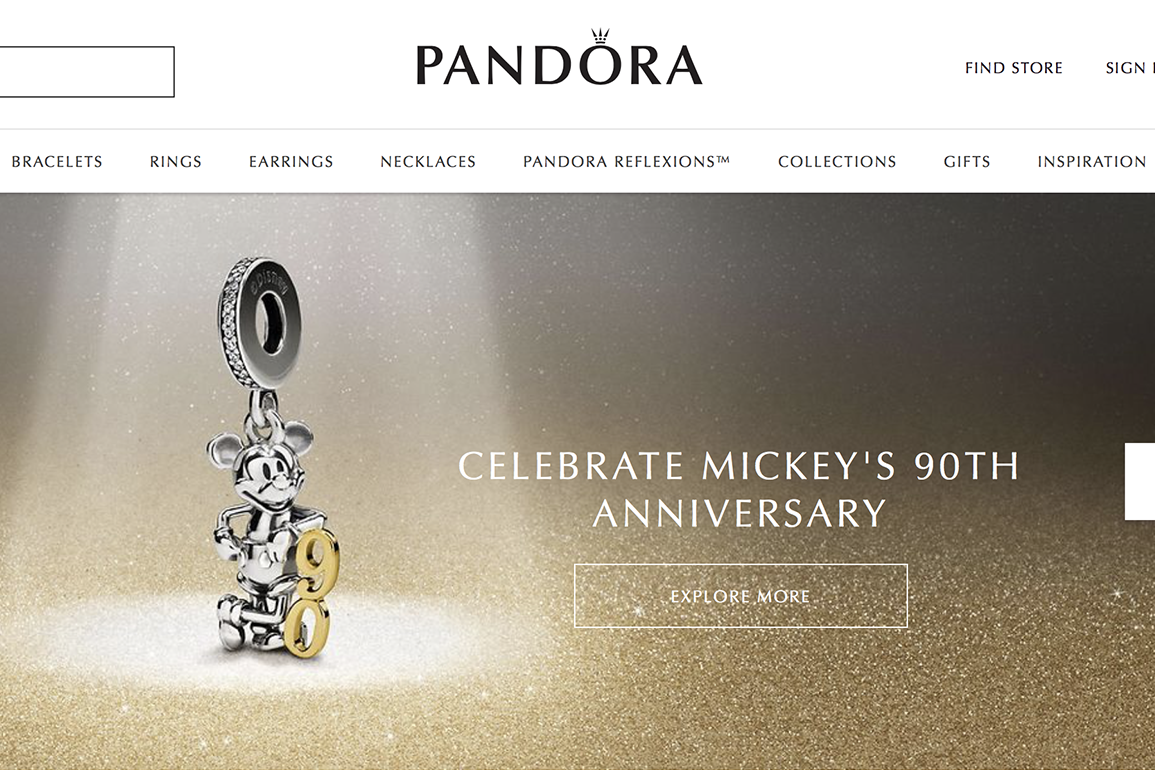This screenshot has width=1155, height=770.
Task: Expand the Collections menu
Action: click(x=837, y=161)
